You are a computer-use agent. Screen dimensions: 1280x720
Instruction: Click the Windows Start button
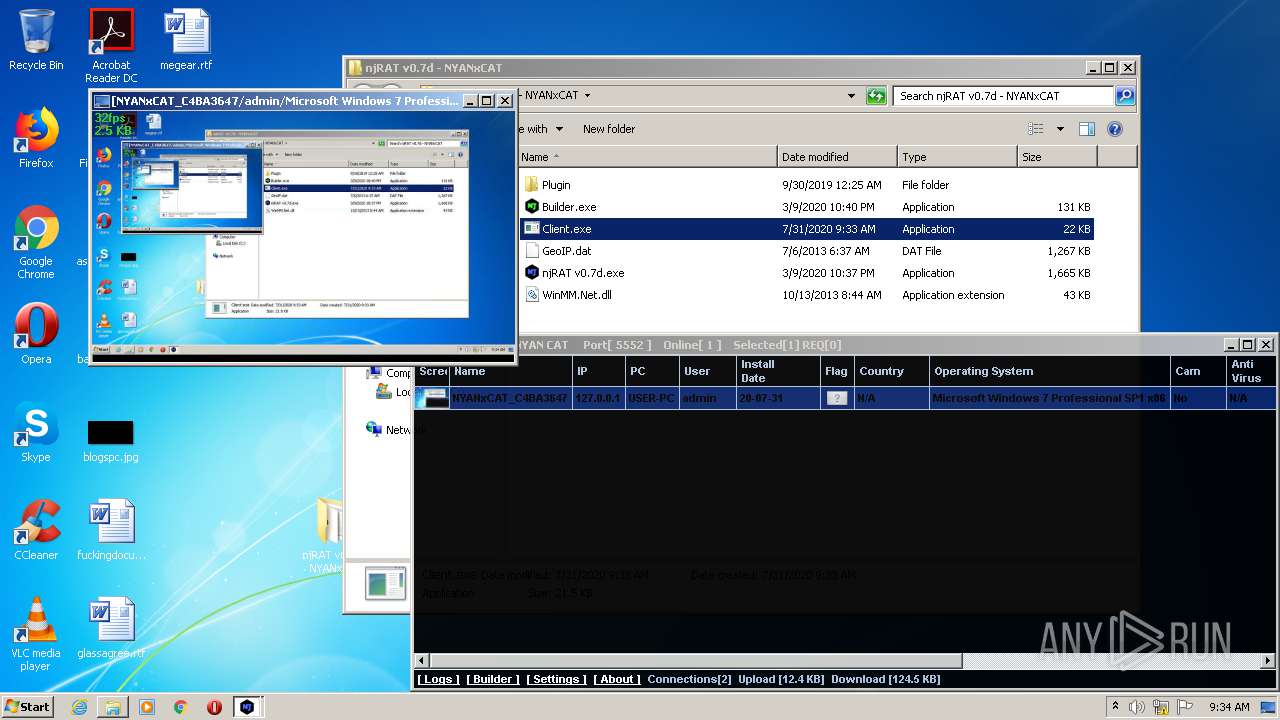28,707
